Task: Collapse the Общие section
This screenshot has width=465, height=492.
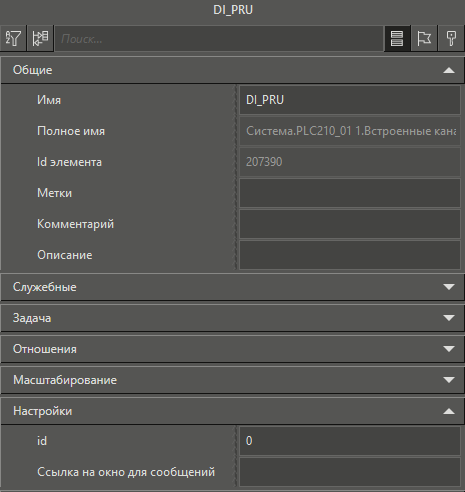Action: pos(232,70)
